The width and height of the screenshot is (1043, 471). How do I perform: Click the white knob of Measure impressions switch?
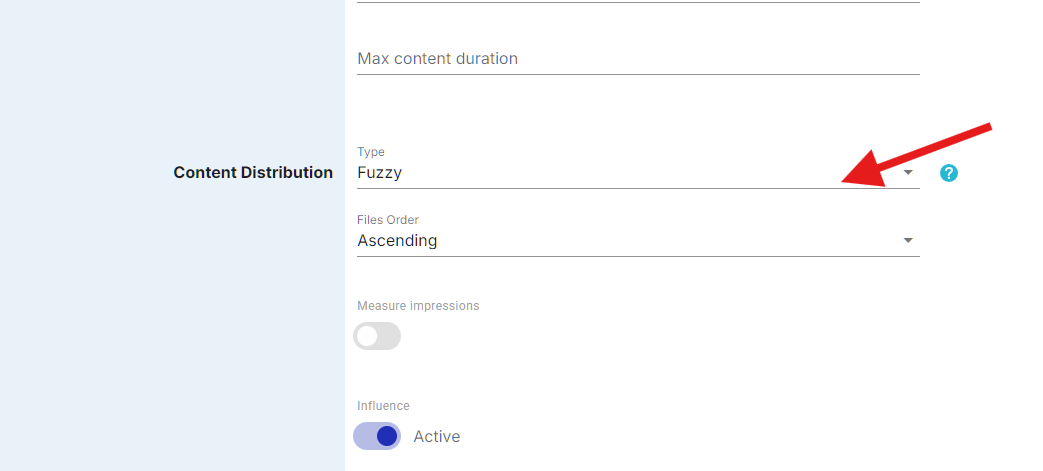coord(367,336)
